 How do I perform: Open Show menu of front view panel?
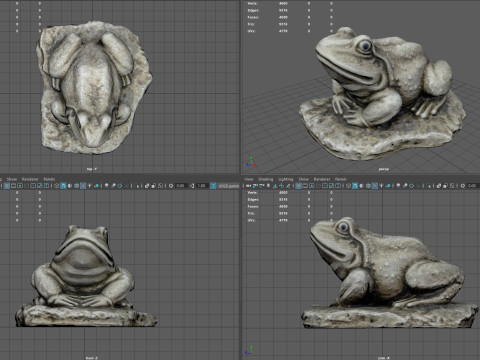[x=12, y=179]
